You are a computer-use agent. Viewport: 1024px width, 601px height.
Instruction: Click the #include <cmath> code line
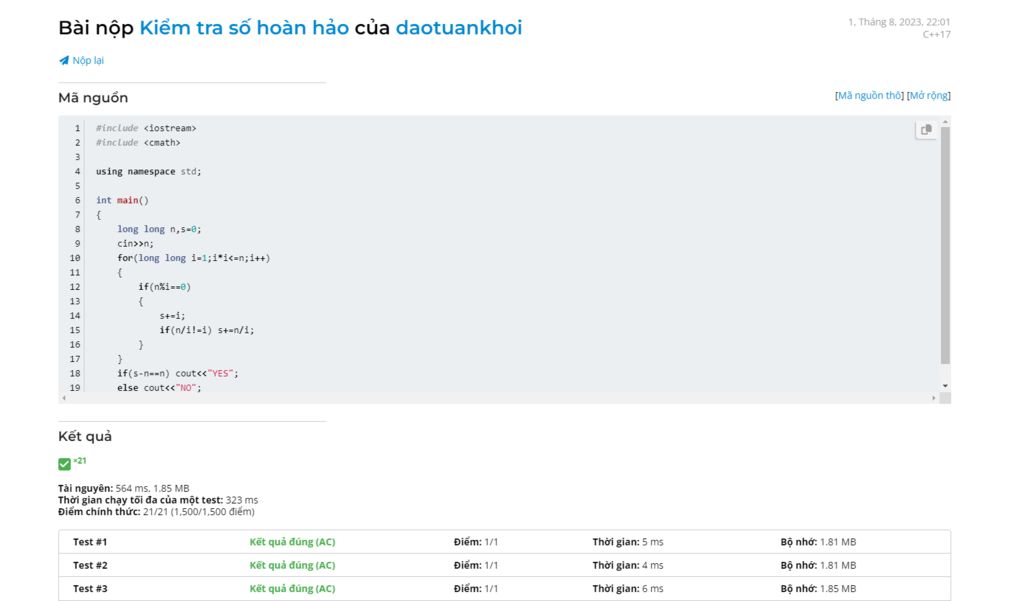pos(138,142)
